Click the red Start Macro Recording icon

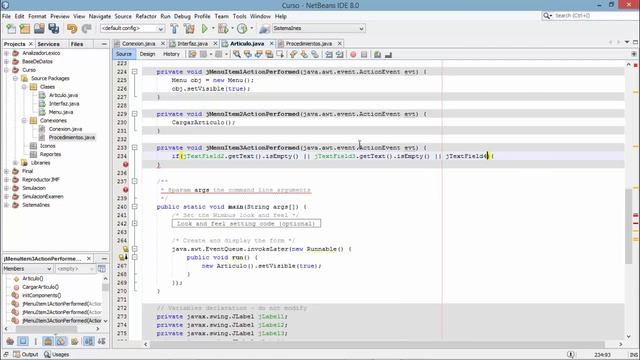point(353,54)
